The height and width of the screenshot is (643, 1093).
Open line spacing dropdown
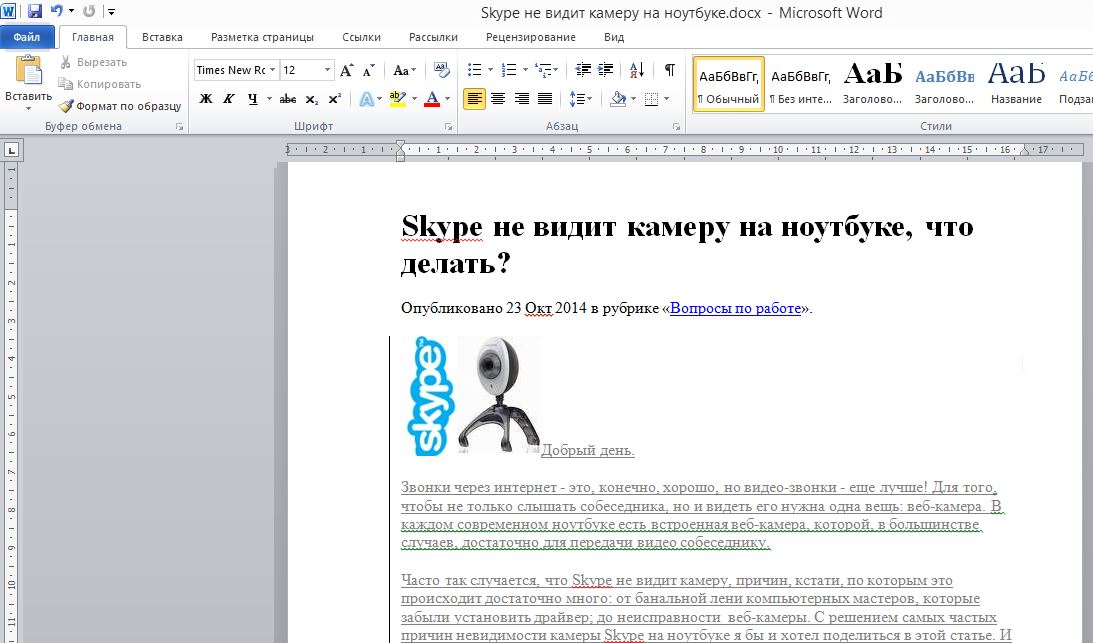click(x=581, y=99)
